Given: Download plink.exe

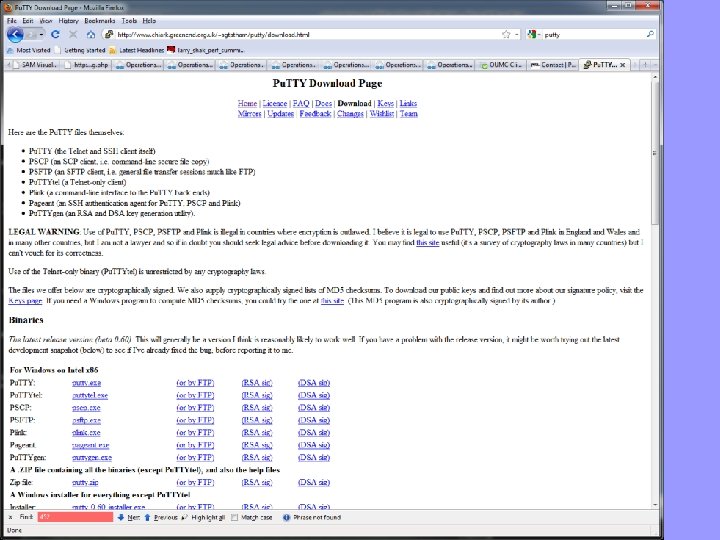Looking at the screenshot, I should click(x=86, y=433).
